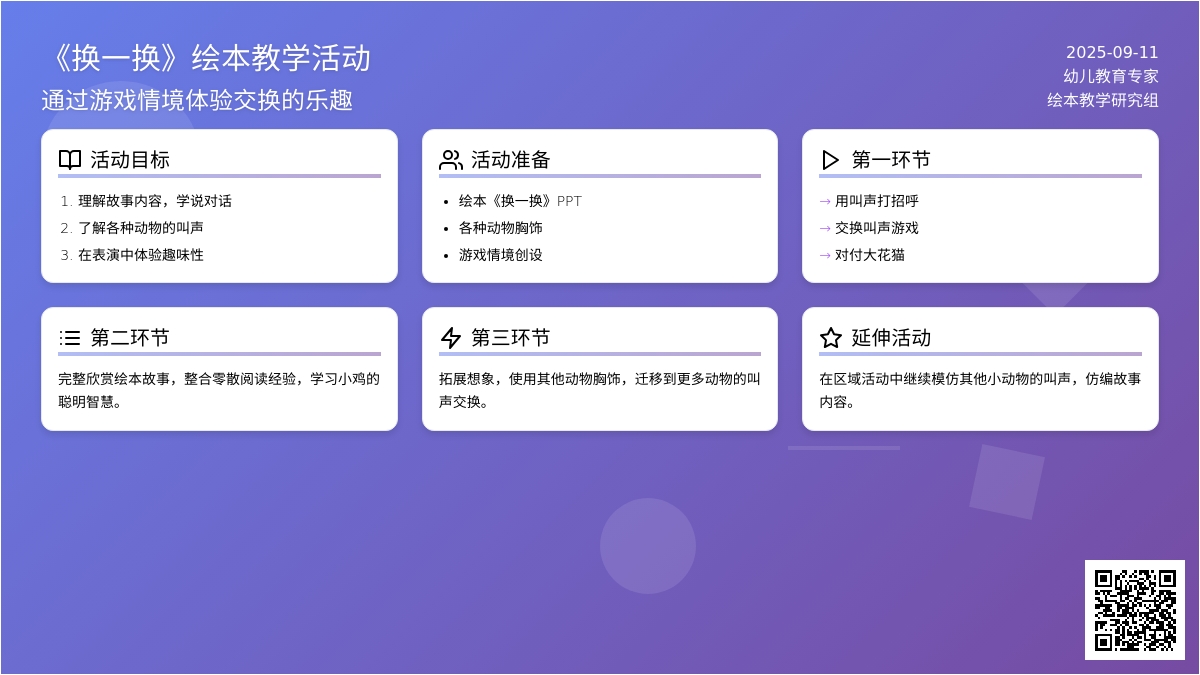Viewport: 1200px width, 675px height.
Task: Click list item 了解各种动物的叫声
Action: coord(141,228)
